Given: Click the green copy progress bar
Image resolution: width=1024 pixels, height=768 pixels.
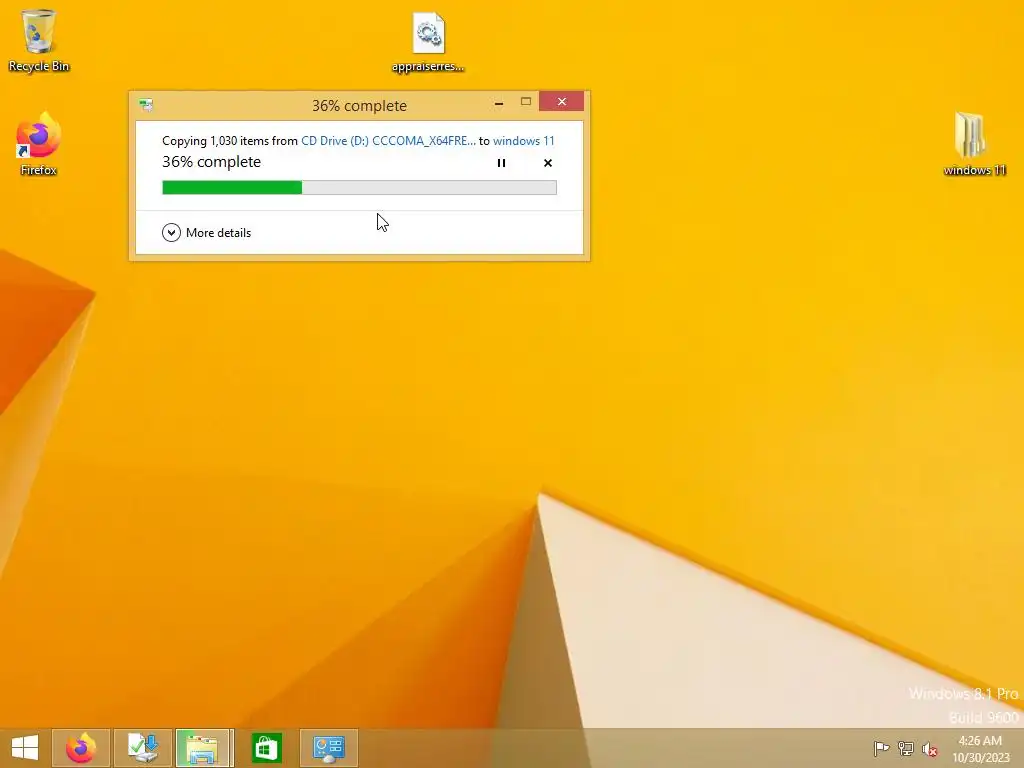Looking at the screenshot, I should tap(359, 187).
